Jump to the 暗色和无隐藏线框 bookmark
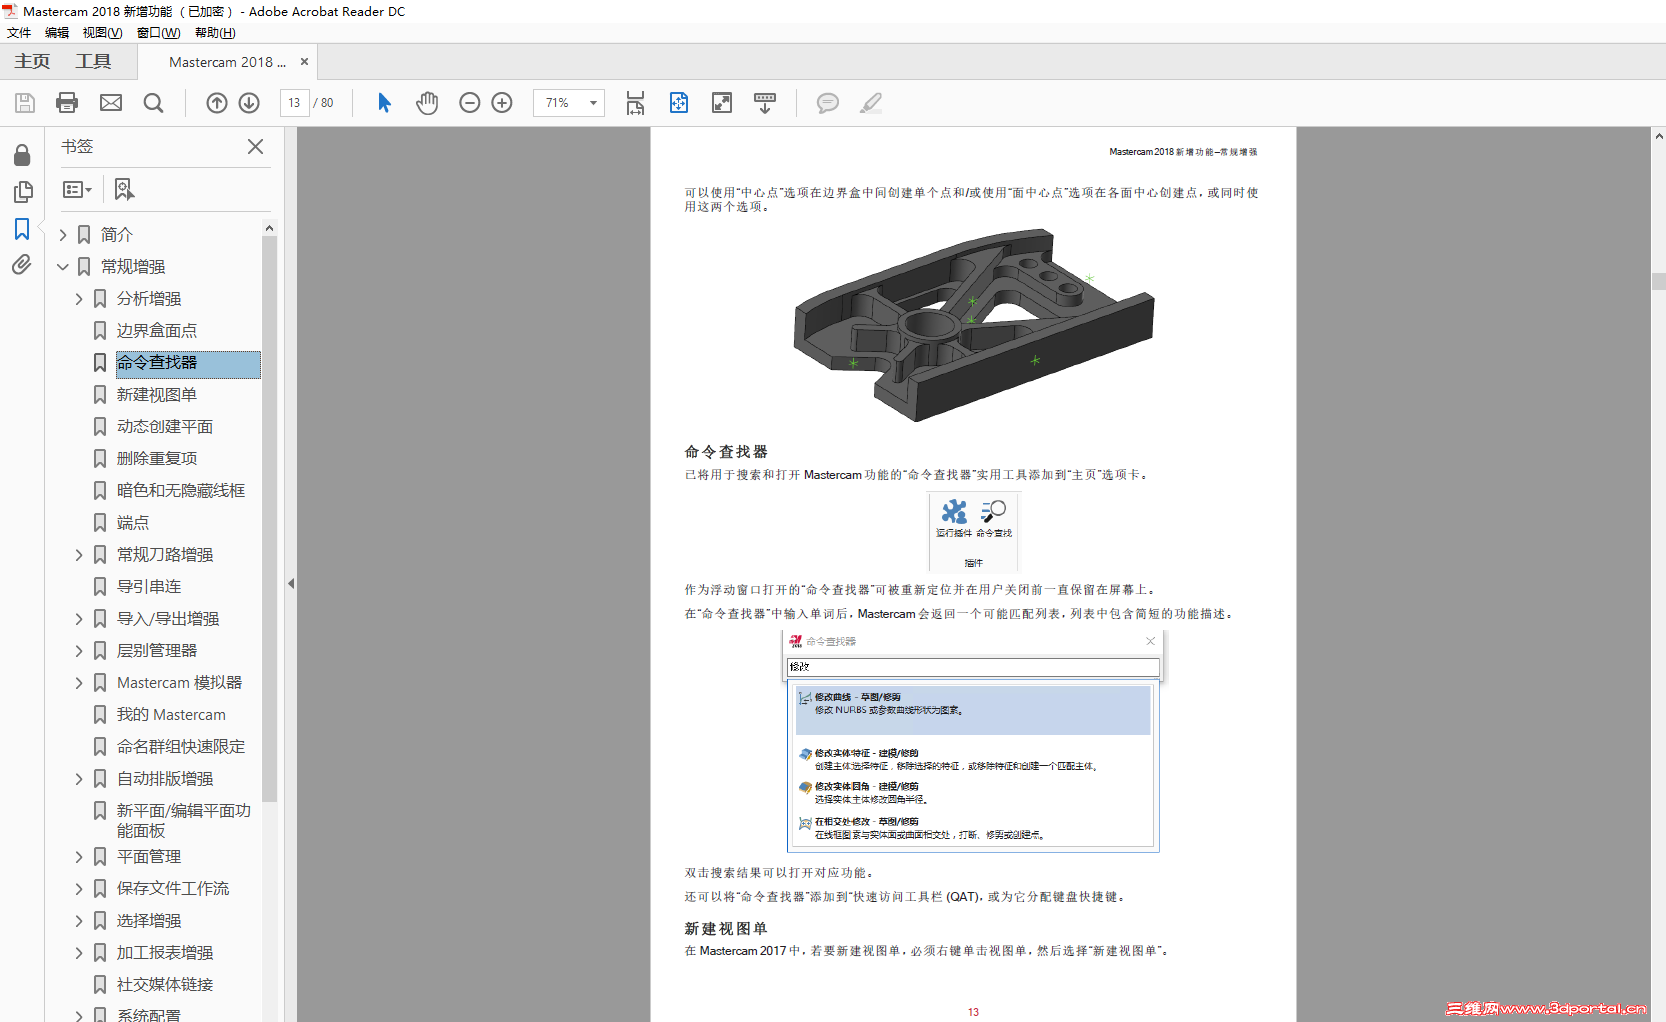The height and width of the screenshot is (1022, 1666). pyautogui.click(x=181, y=491)
